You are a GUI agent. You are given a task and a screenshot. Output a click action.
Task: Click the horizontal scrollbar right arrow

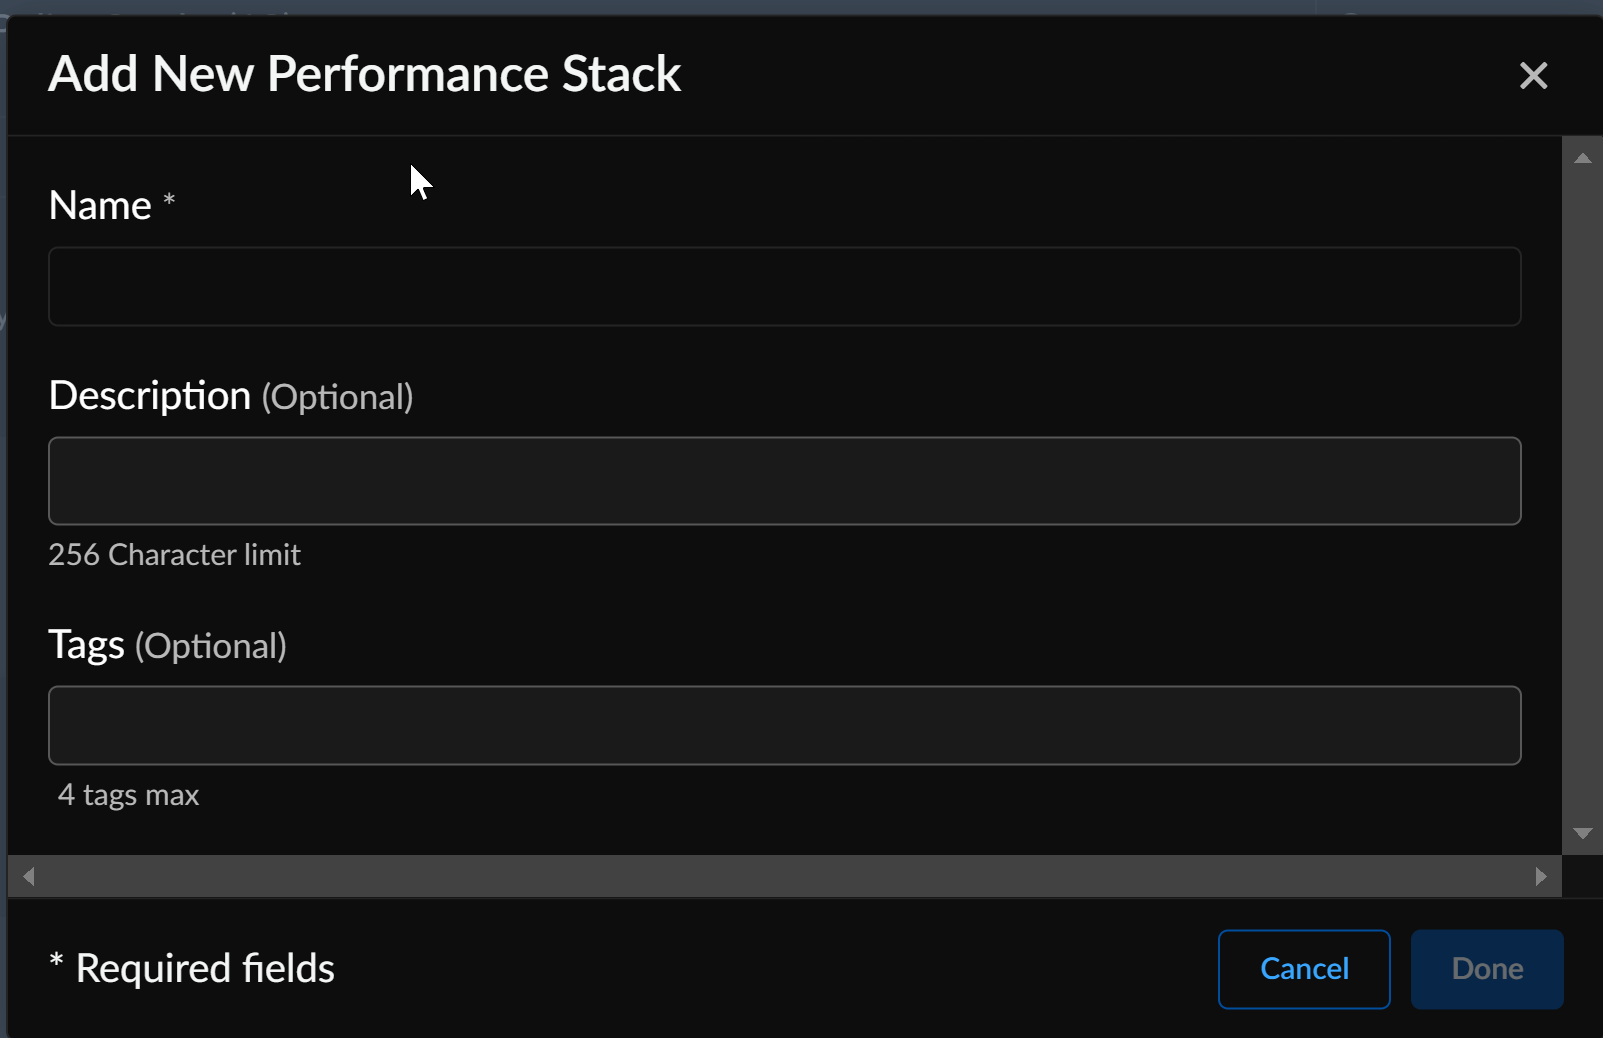(1541, 877)
